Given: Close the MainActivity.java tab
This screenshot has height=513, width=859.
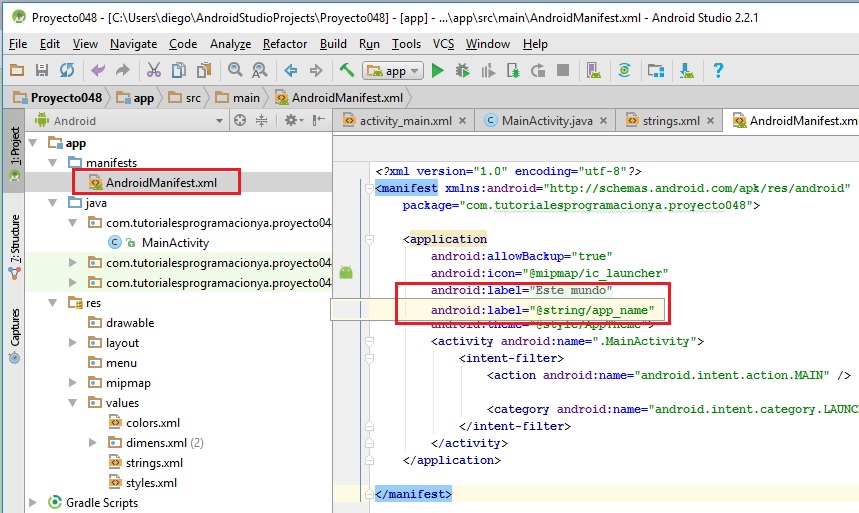Looking at the screenshot, I should 603,121.
